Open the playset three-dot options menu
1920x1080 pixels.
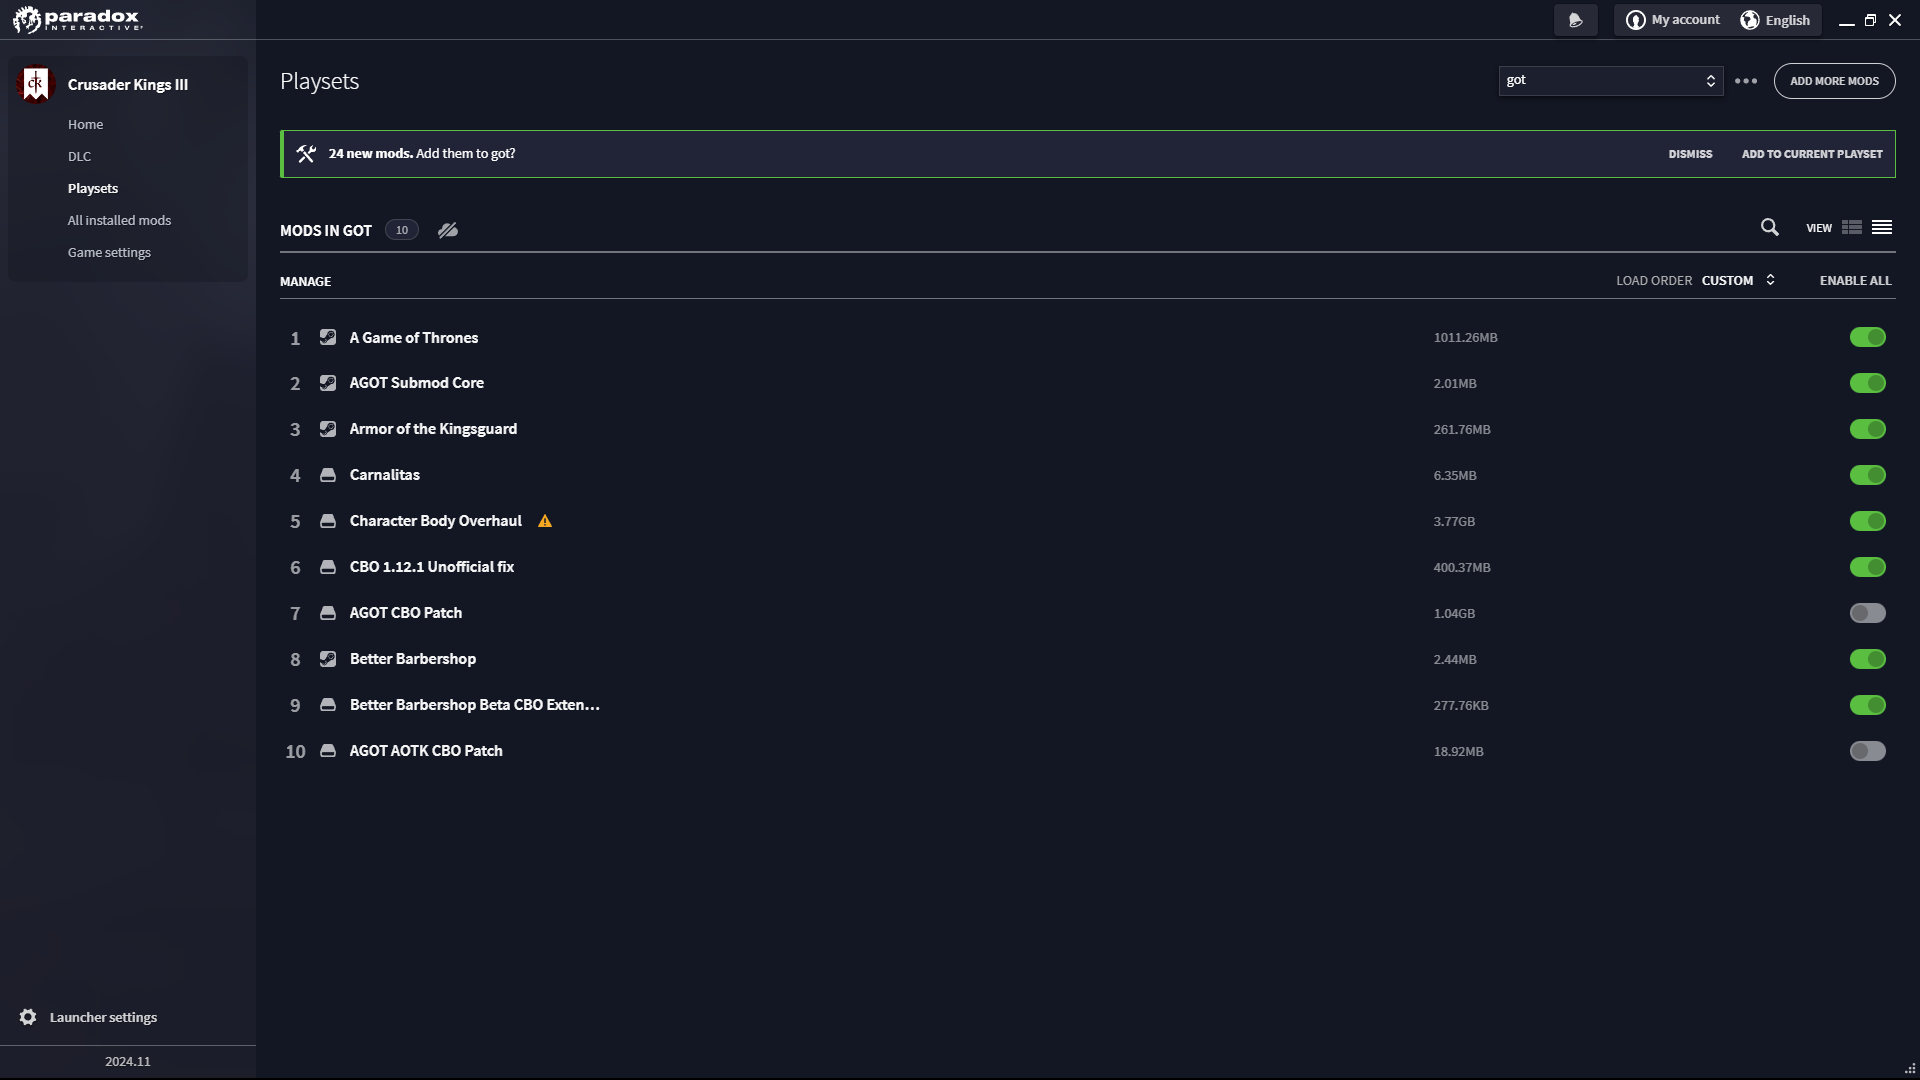coord(1746,81)
